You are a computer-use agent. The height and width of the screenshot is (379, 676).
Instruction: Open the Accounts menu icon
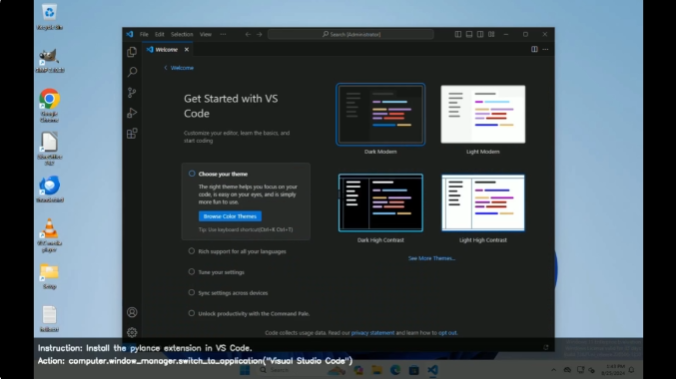[x=132, y=312]
